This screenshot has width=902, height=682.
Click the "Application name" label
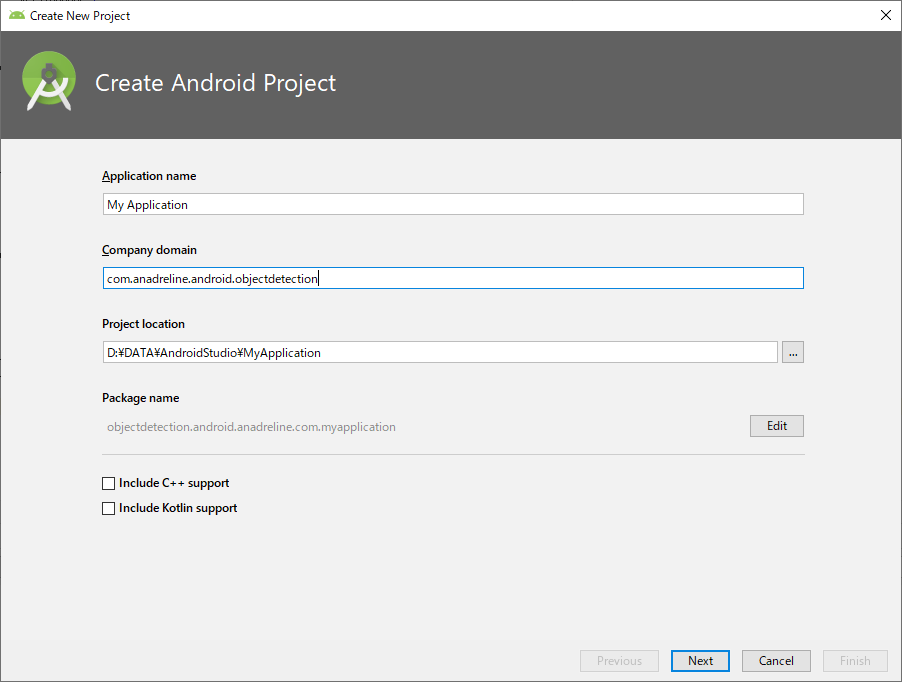coord(149,176)
